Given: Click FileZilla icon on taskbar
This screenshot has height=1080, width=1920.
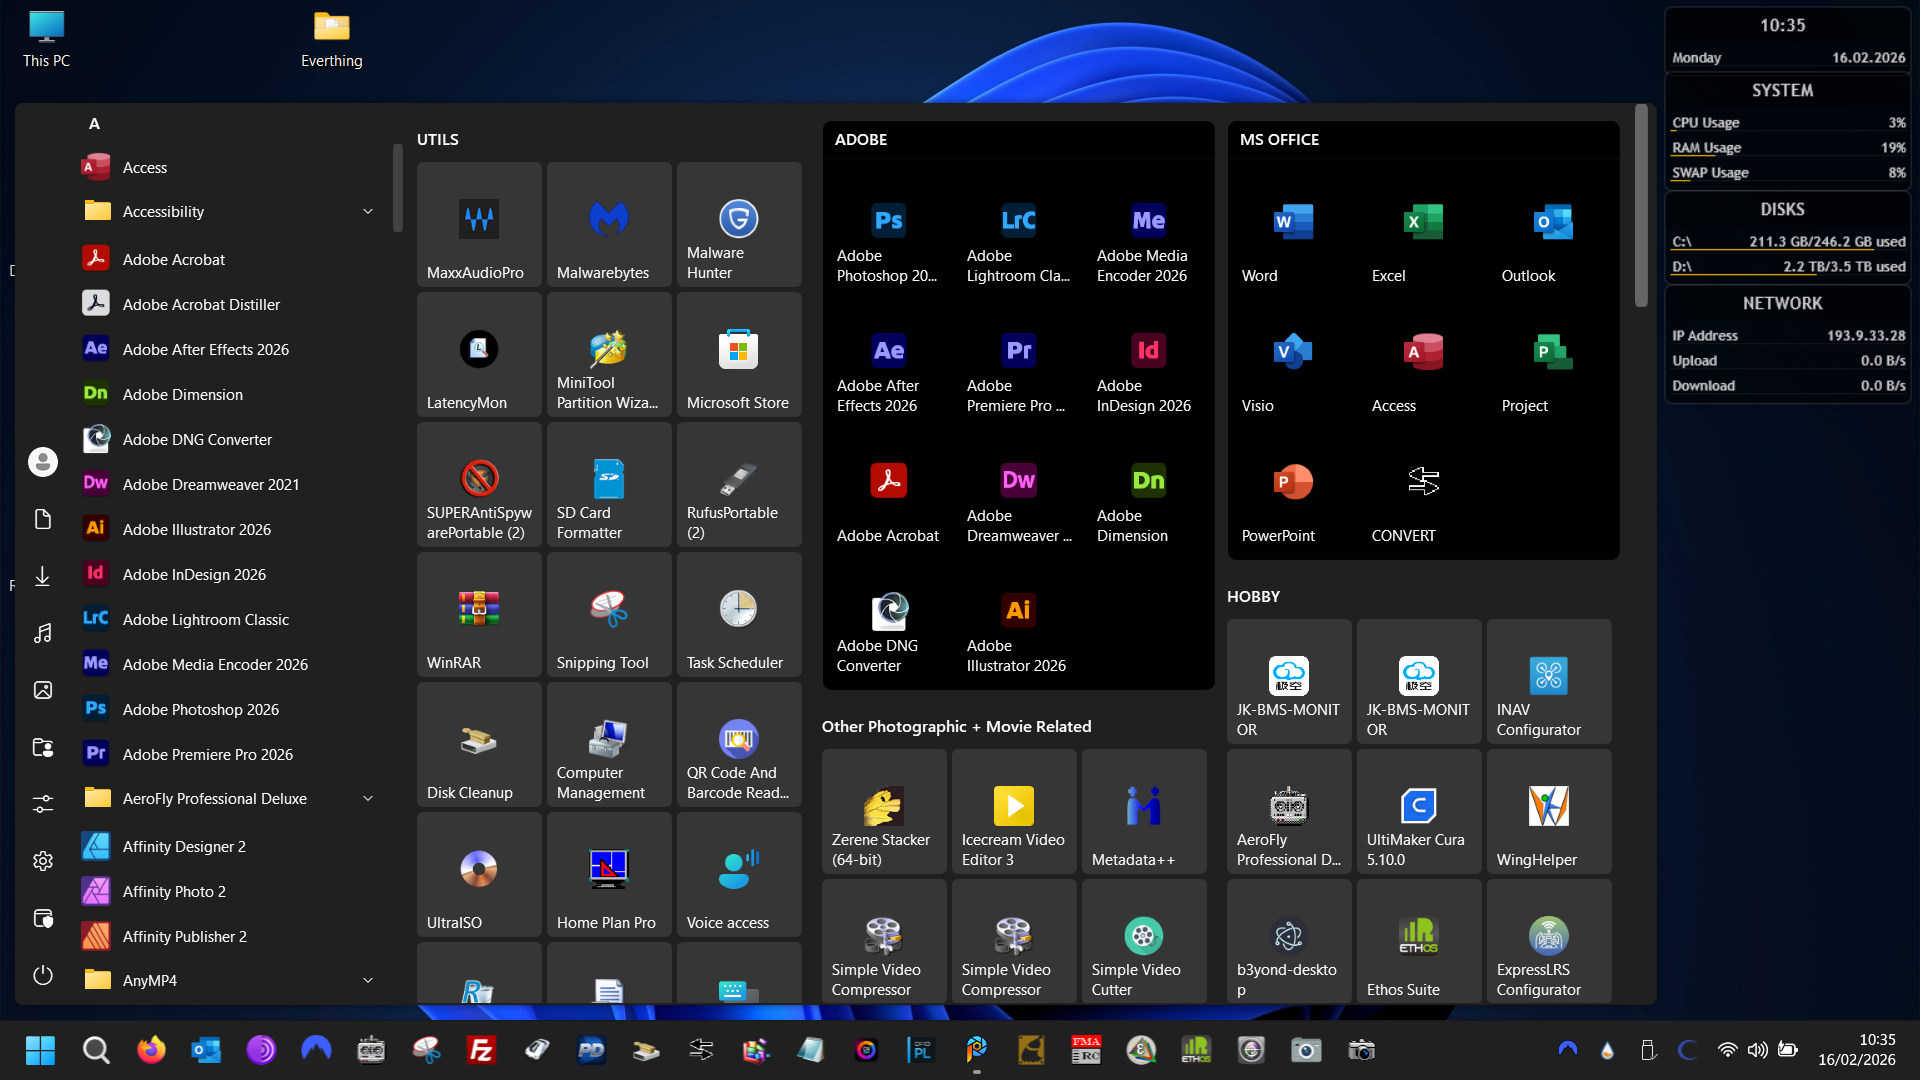Looking at the screenshot, I should click(481, 1050).
